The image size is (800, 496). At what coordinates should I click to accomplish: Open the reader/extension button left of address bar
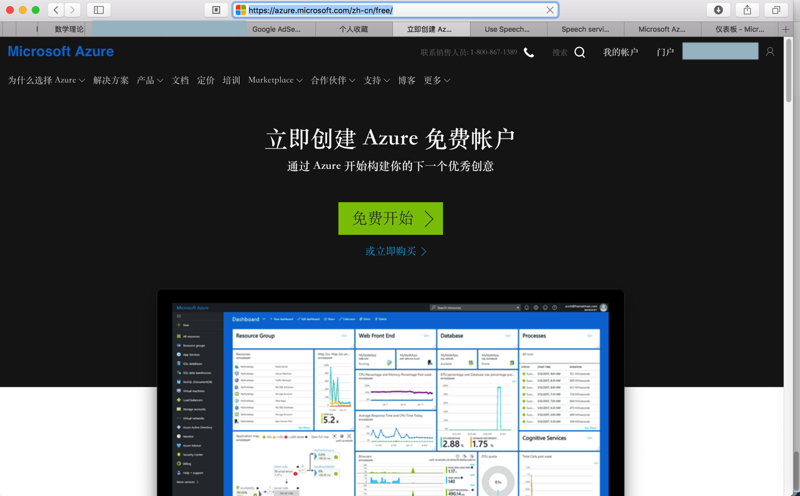(216, 10)
